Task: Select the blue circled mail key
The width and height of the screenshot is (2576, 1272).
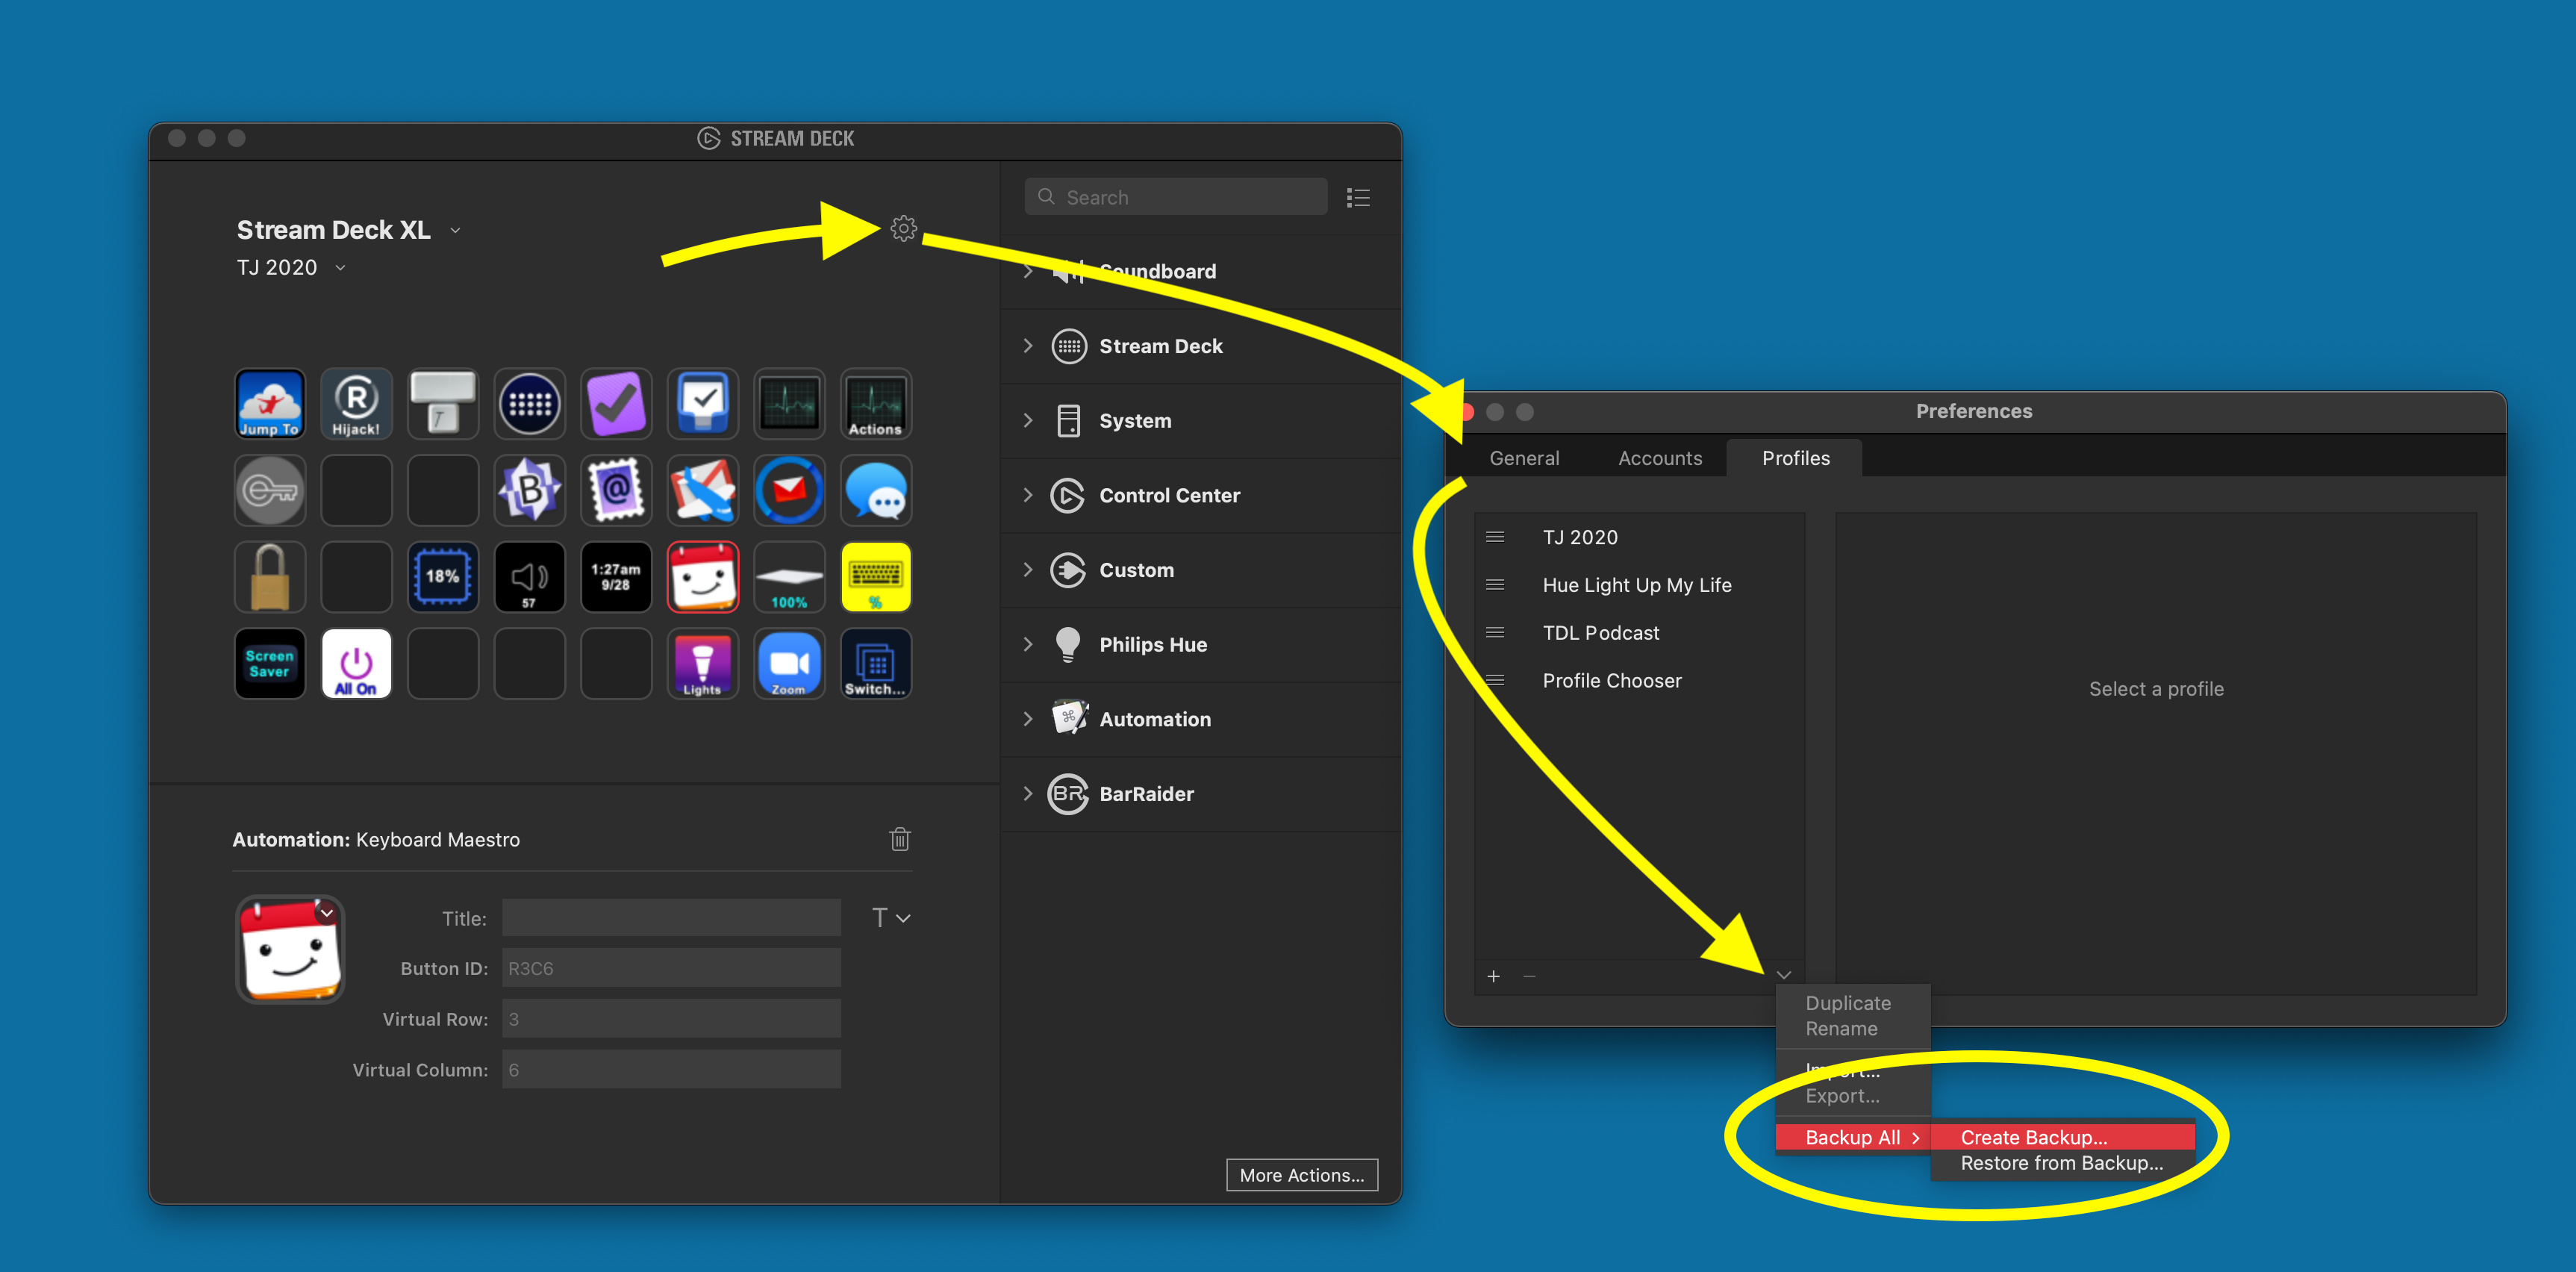Action: tap(789, 490)
